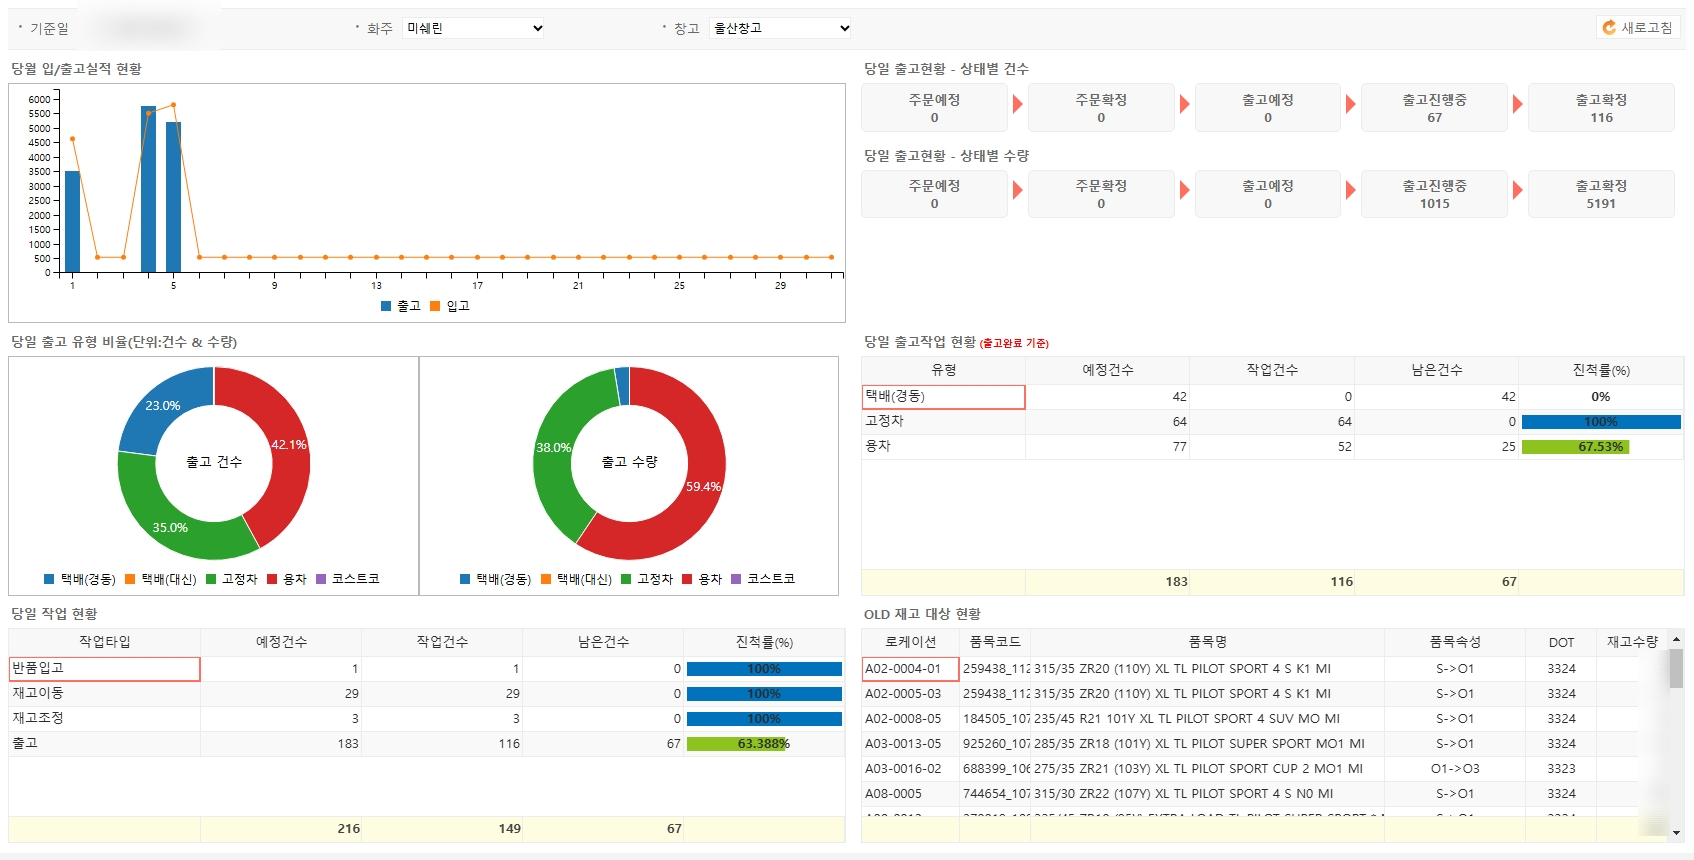Viewport: 1694px width, 860px height.
Task: Toggle 용차 legend in 출고 수량 donut chart
Action: pos(687,579)
